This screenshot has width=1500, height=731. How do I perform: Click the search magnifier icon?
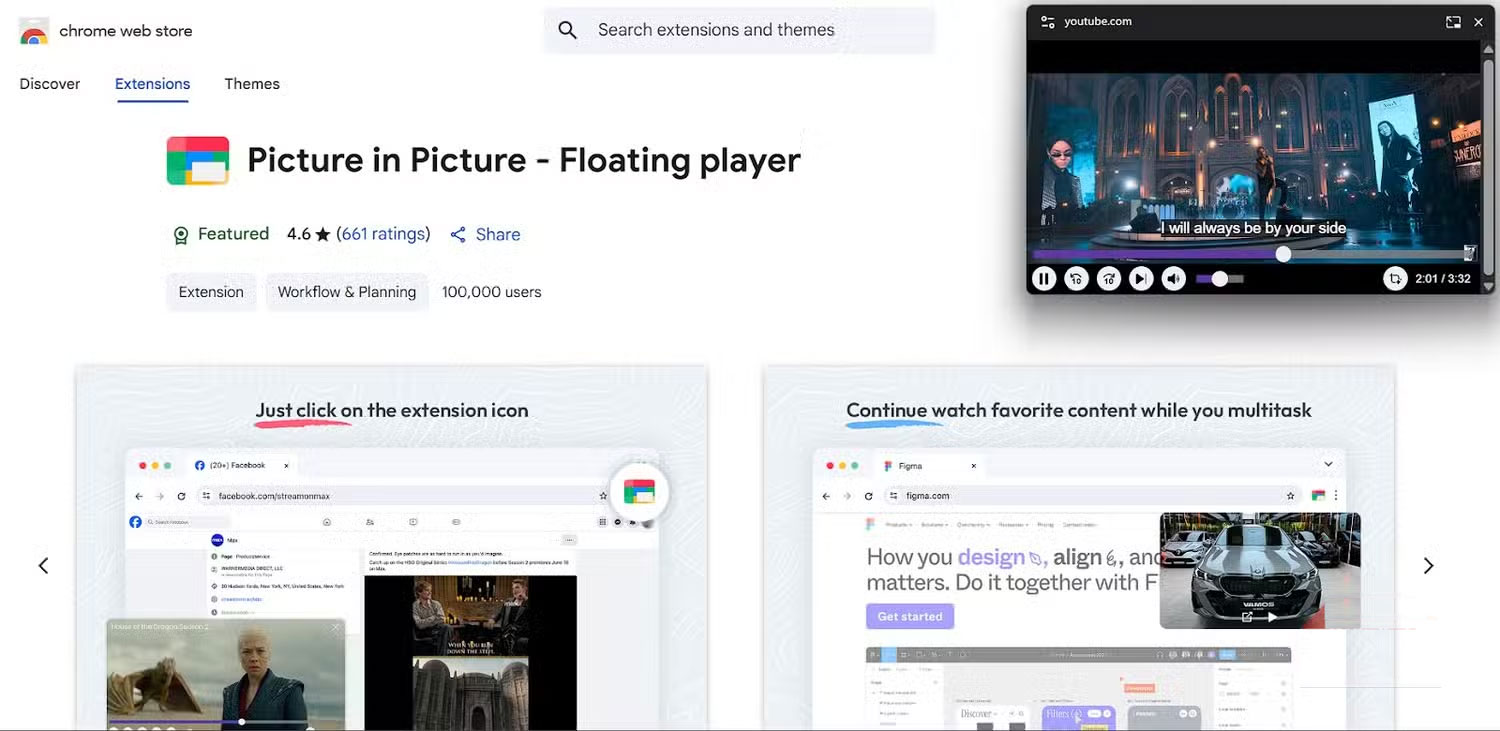(567, 30)
